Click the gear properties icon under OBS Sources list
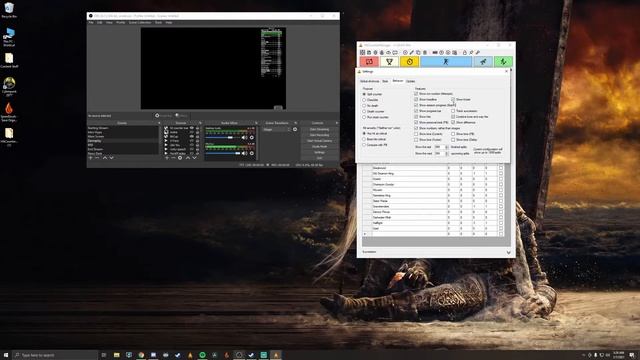This screenshot has height=360, width=640. pos(180,158)
